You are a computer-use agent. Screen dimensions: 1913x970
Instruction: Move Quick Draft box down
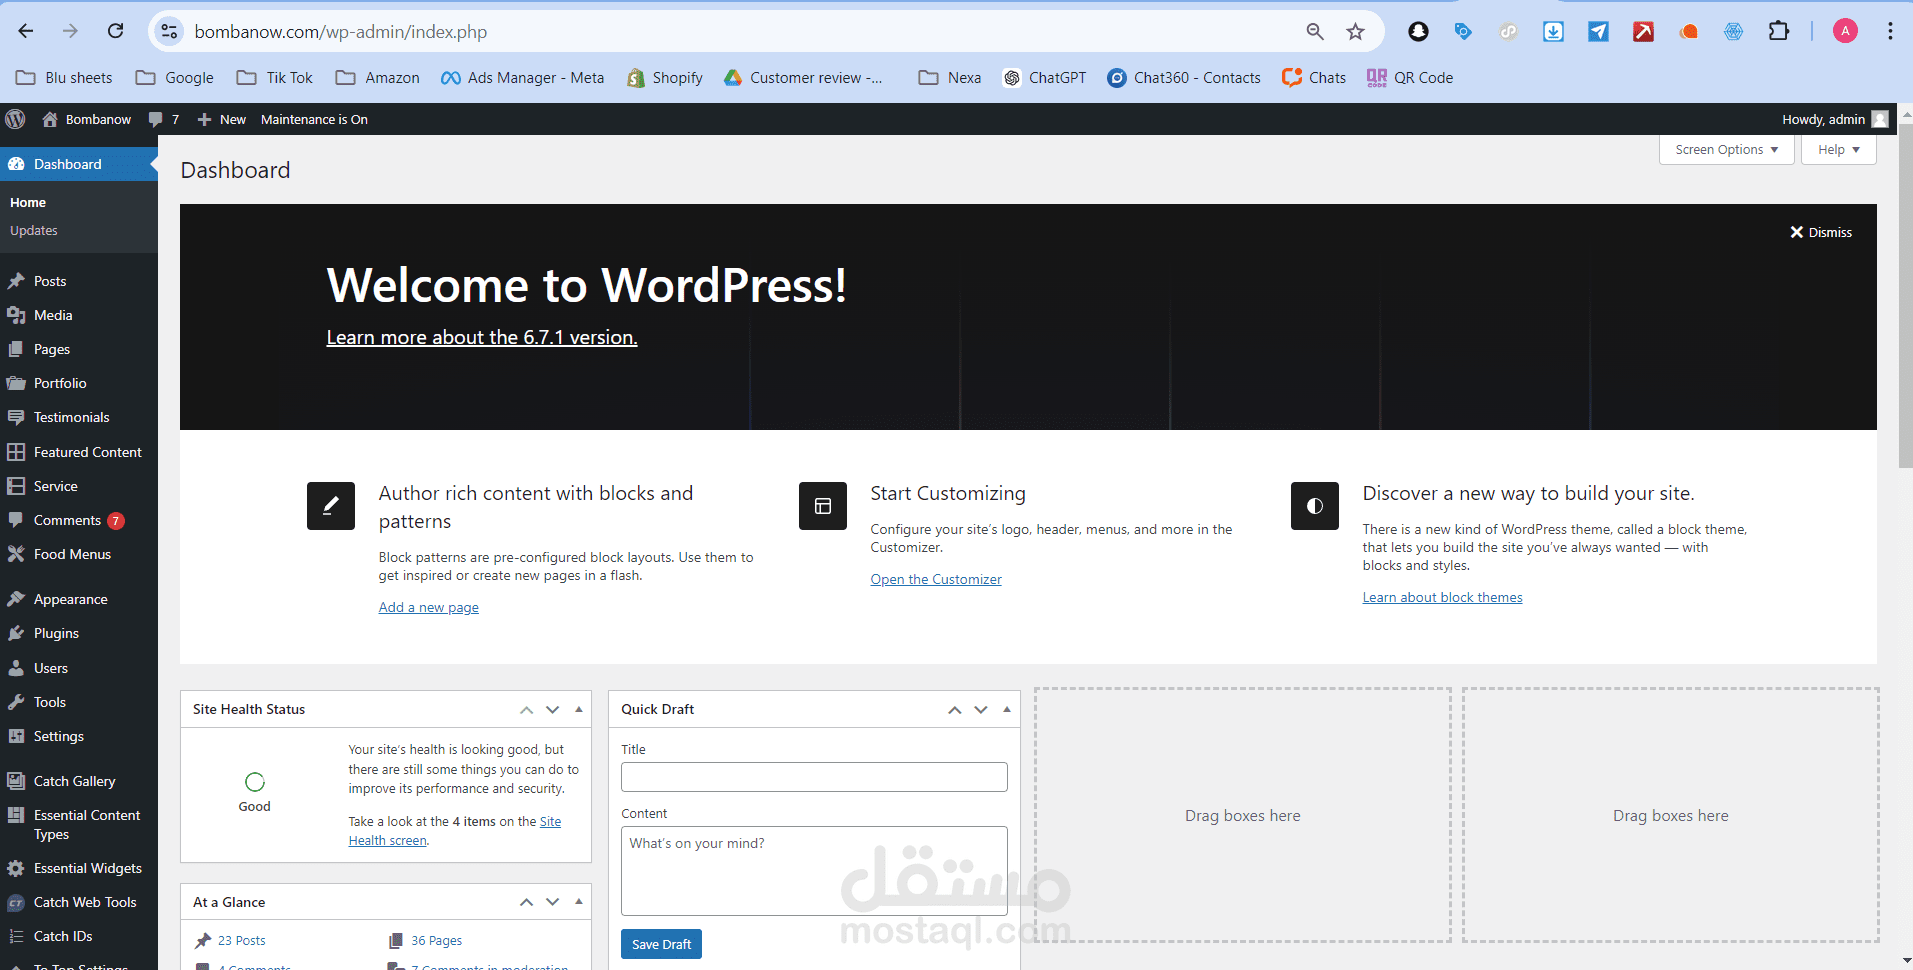pyautogui.click(x=981, y=709)
